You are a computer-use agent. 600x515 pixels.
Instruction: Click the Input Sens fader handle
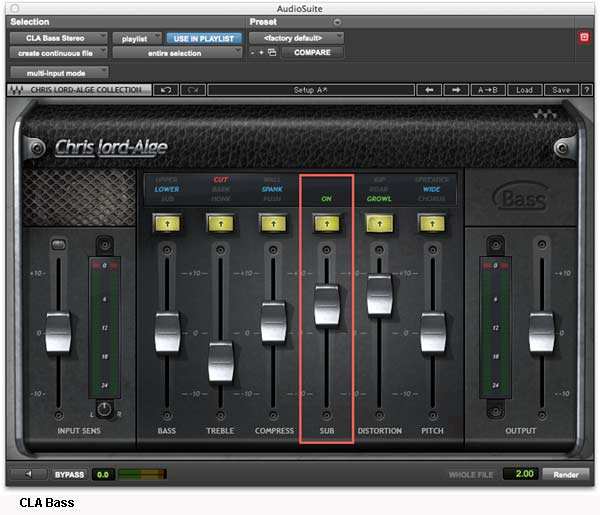click(59, 332)
